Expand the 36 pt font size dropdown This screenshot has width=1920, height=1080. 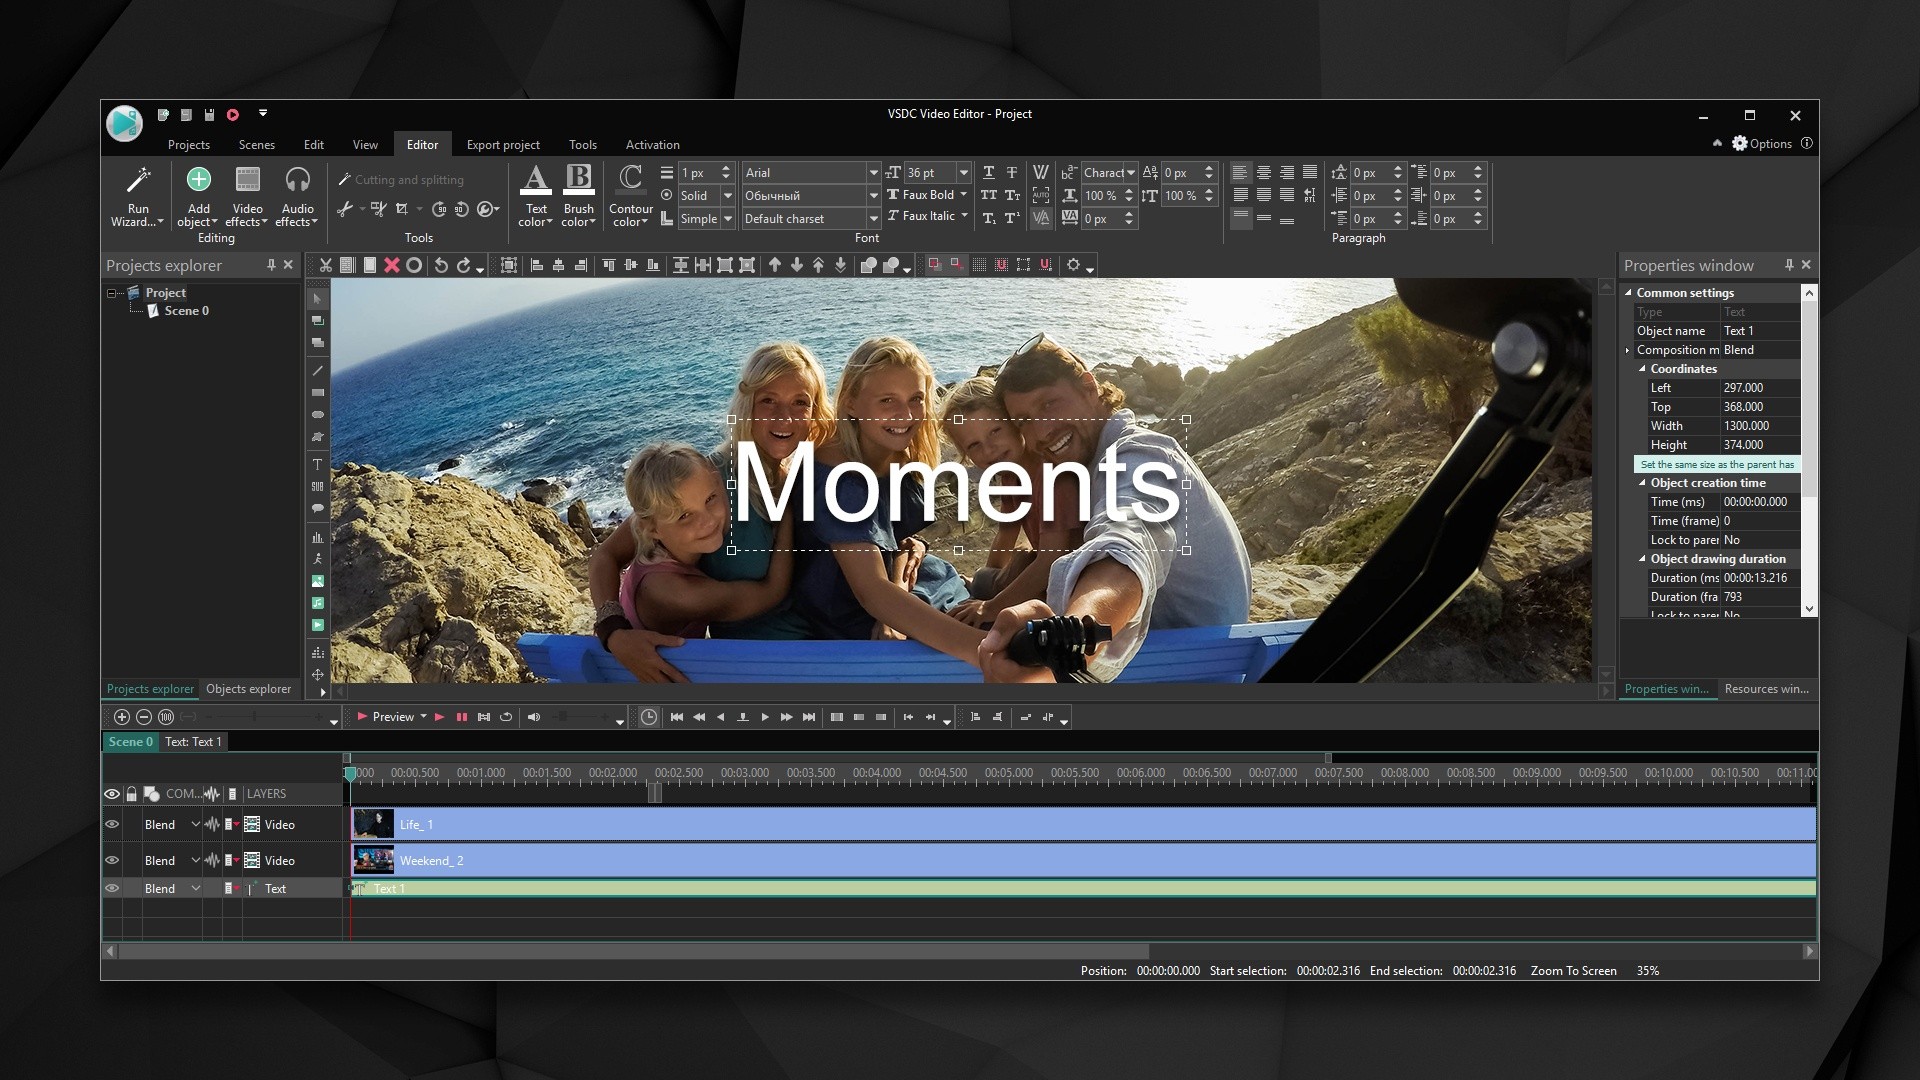963,173
